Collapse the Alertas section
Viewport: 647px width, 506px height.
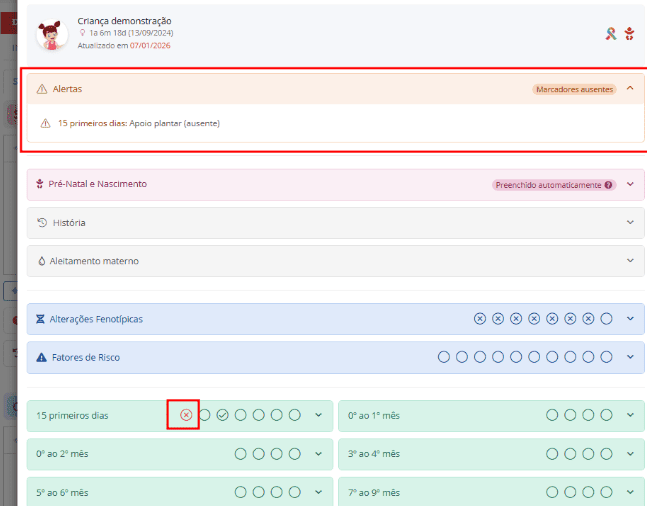pyautogui.click(x=629, y=89)
